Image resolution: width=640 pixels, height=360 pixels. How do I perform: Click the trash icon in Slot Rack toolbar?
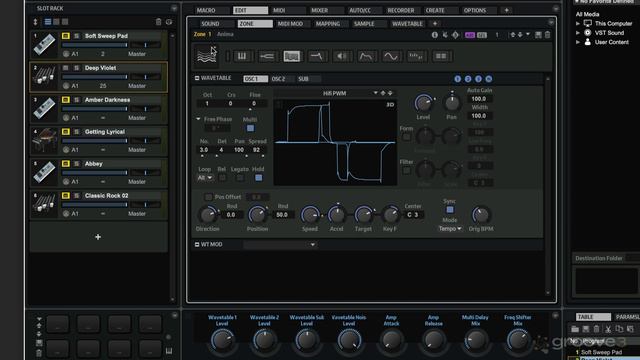coord(159,22)
